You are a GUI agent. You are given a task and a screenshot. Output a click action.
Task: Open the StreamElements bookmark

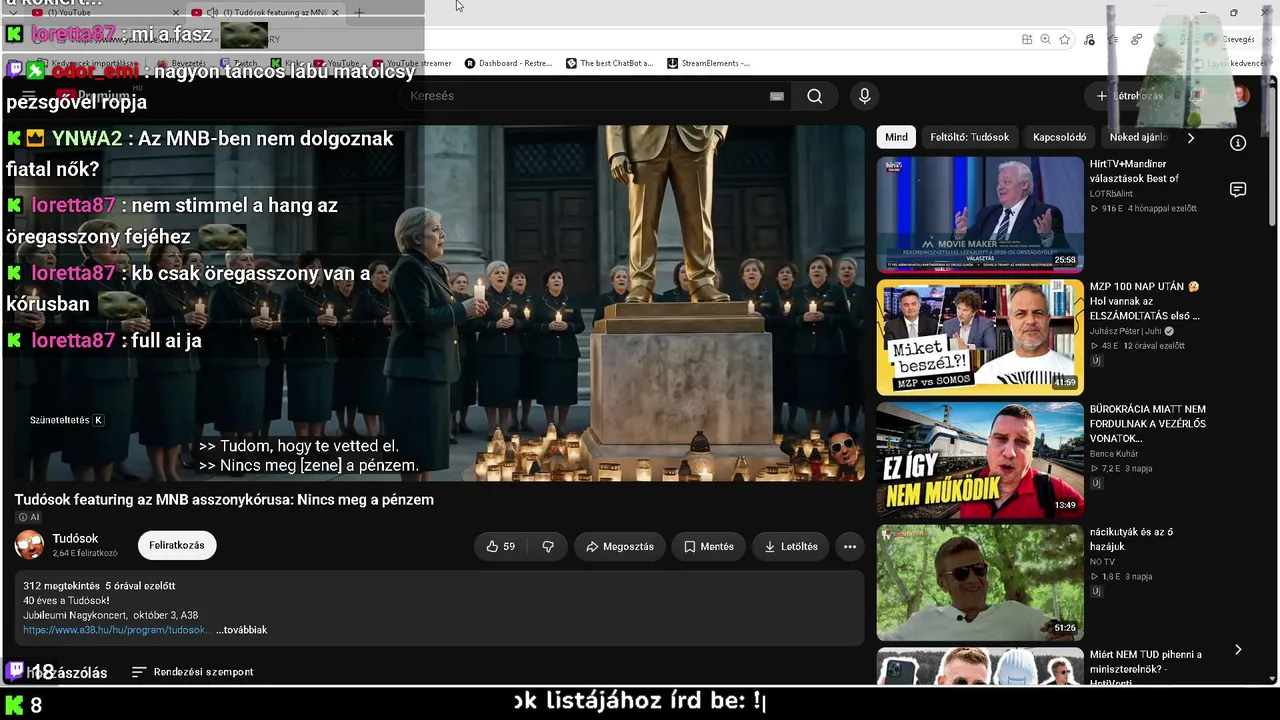click(x=708, y=63)
